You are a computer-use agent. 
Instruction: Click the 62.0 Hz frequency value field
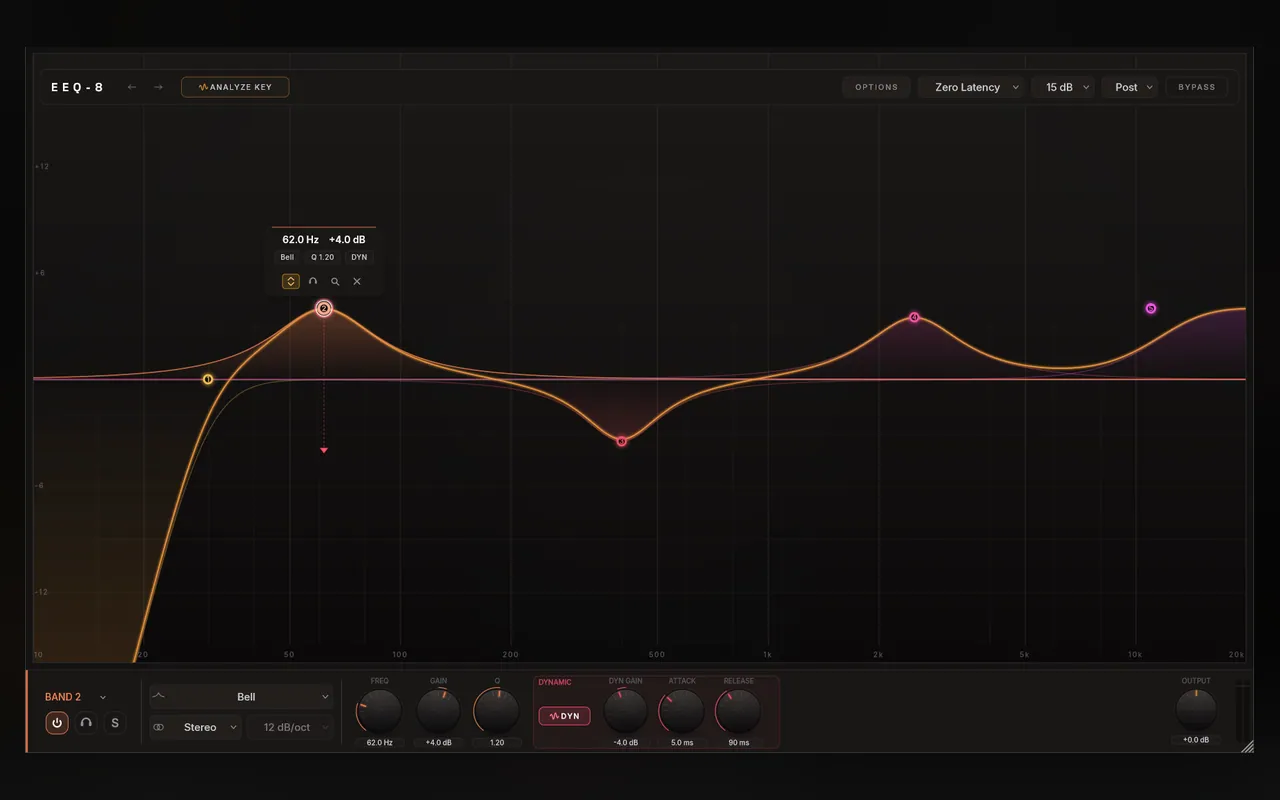[x=380, y=743]
